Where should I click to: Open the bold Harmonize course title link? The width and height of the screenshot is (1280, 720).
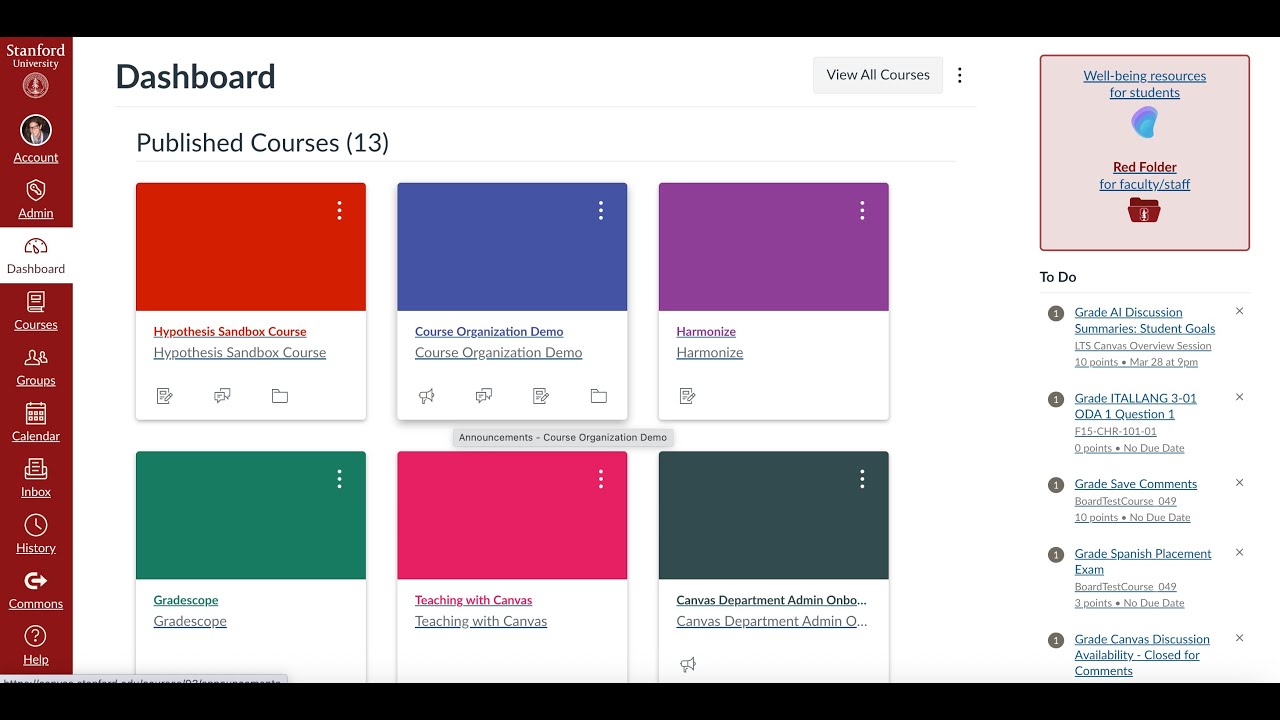click(x=706, y=332)
